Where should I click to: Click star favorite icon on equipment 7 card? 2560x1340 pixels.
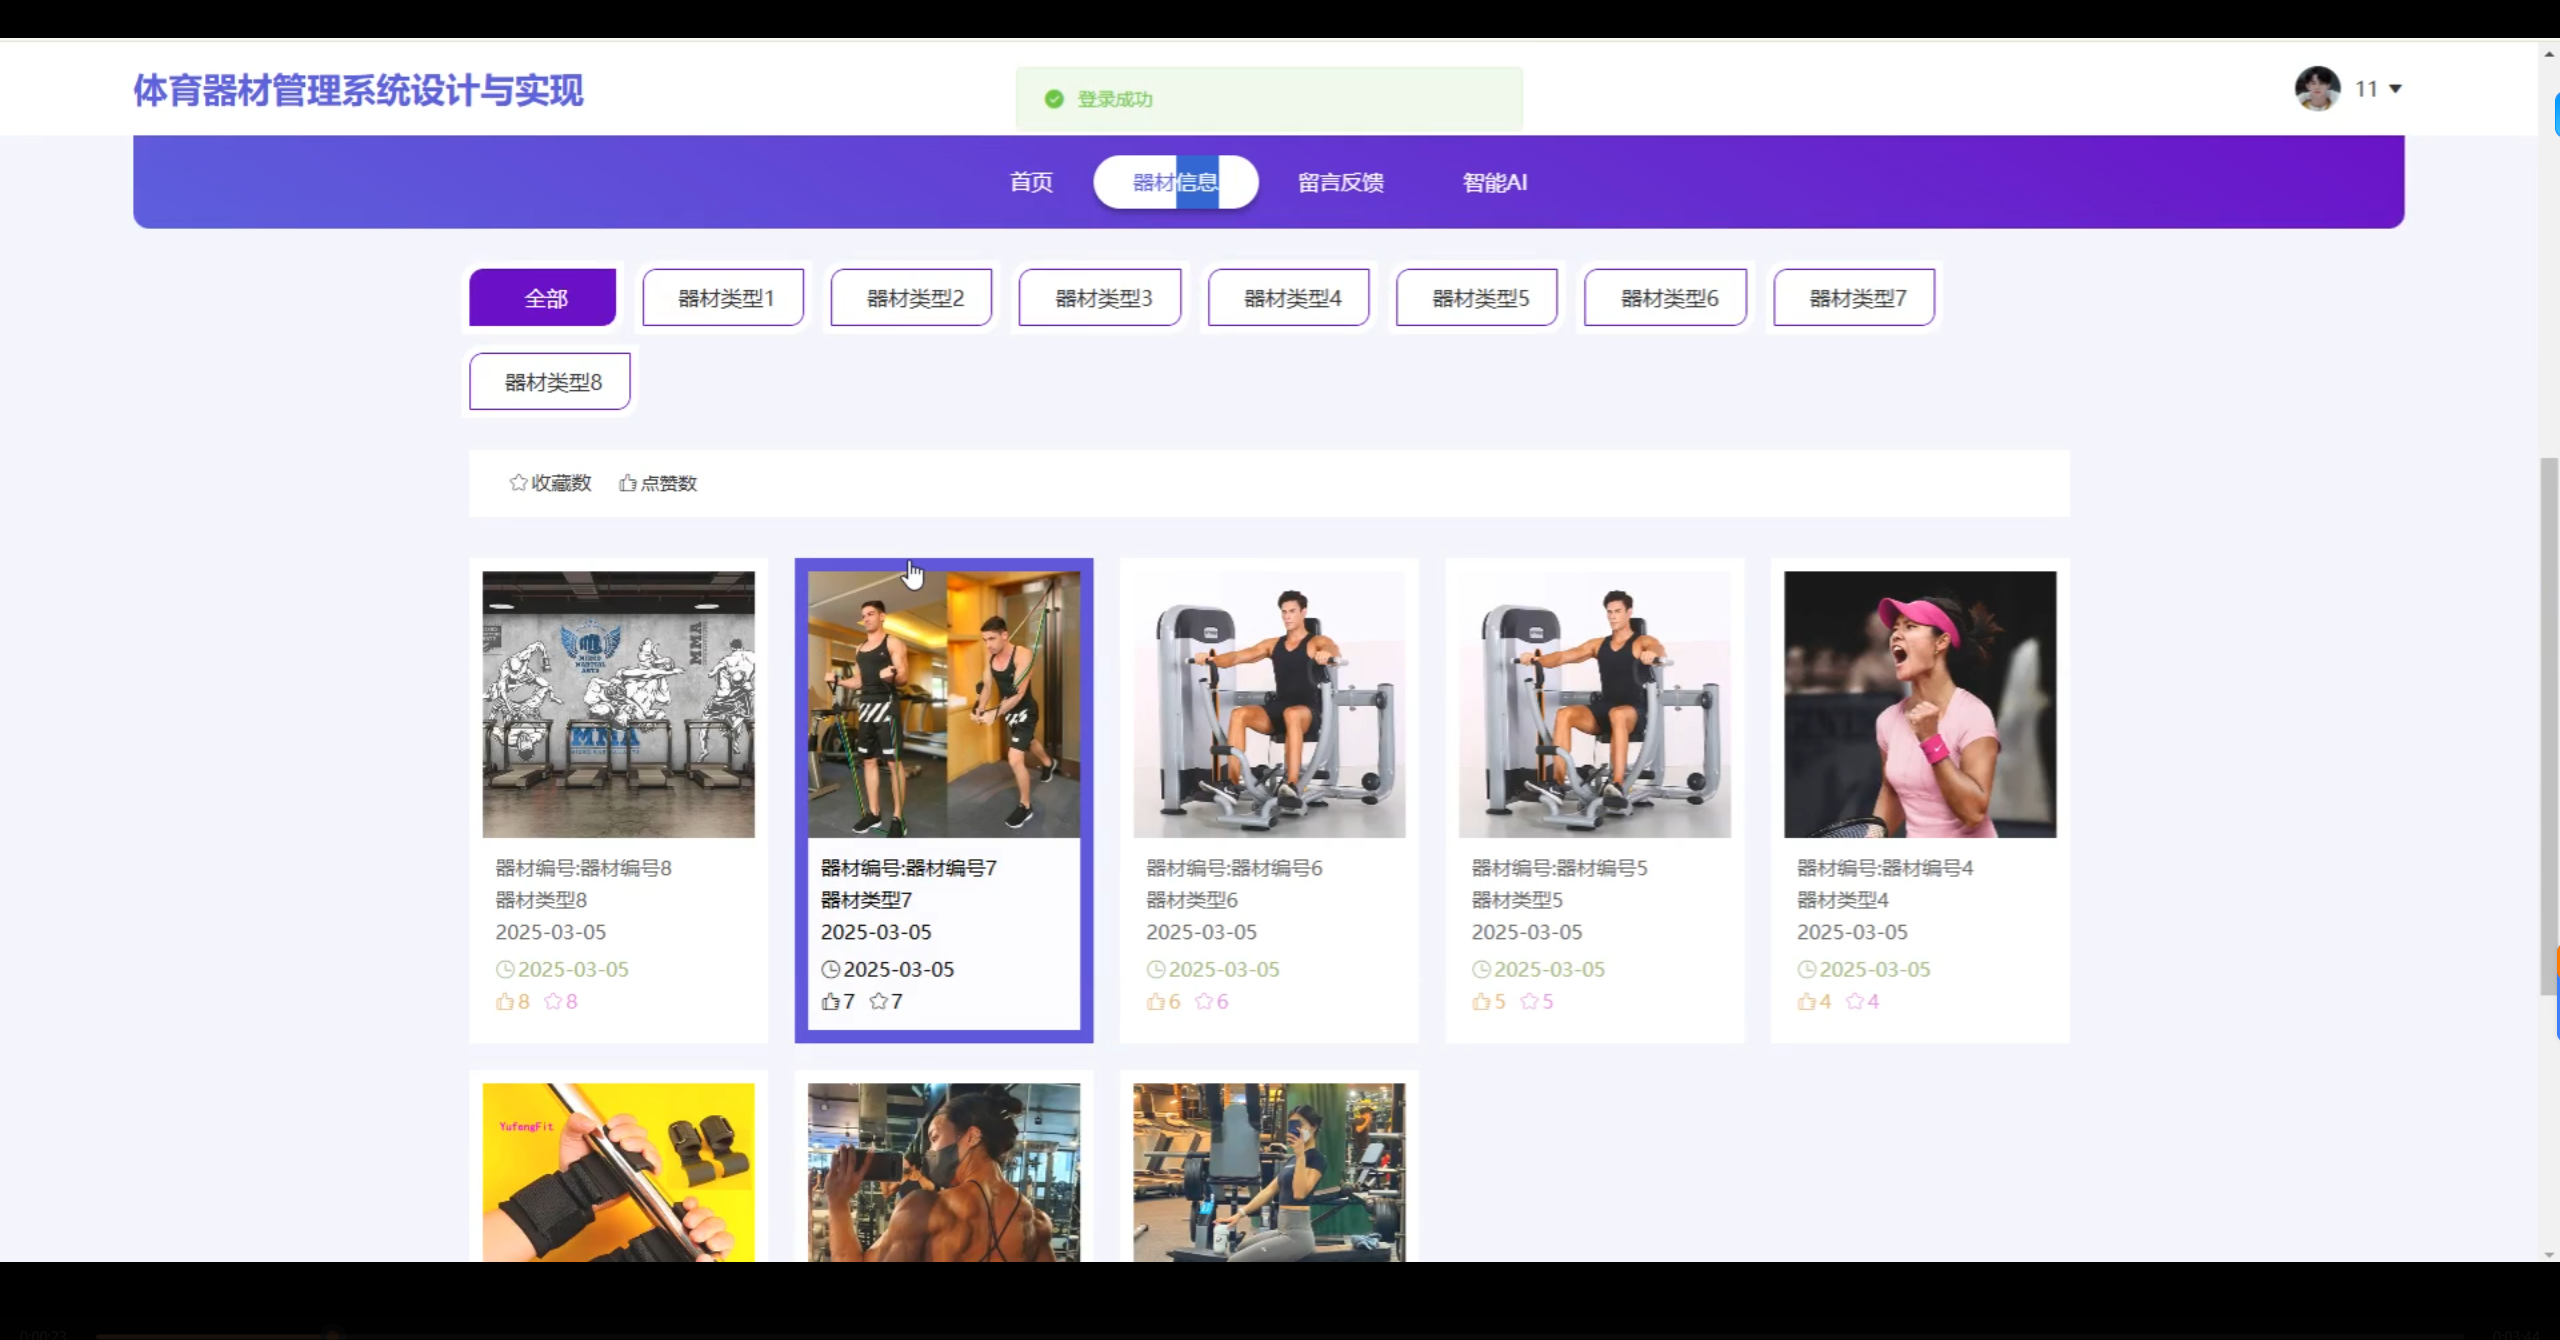(878, 1001)
